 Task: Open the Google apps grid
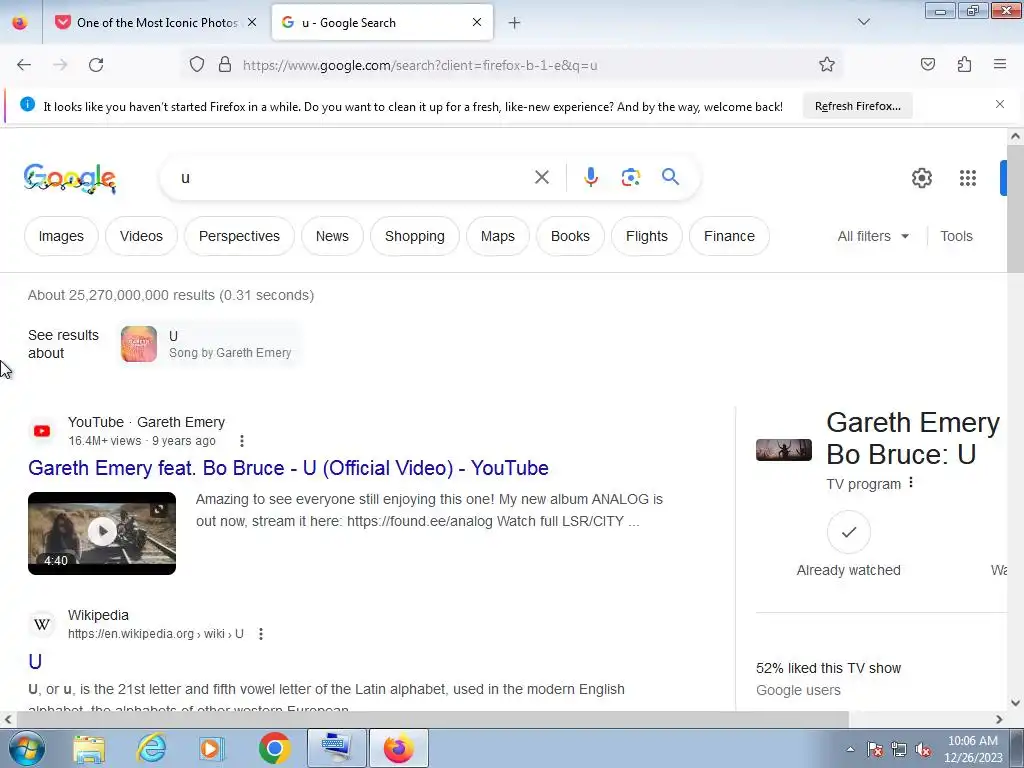point(967,178)
